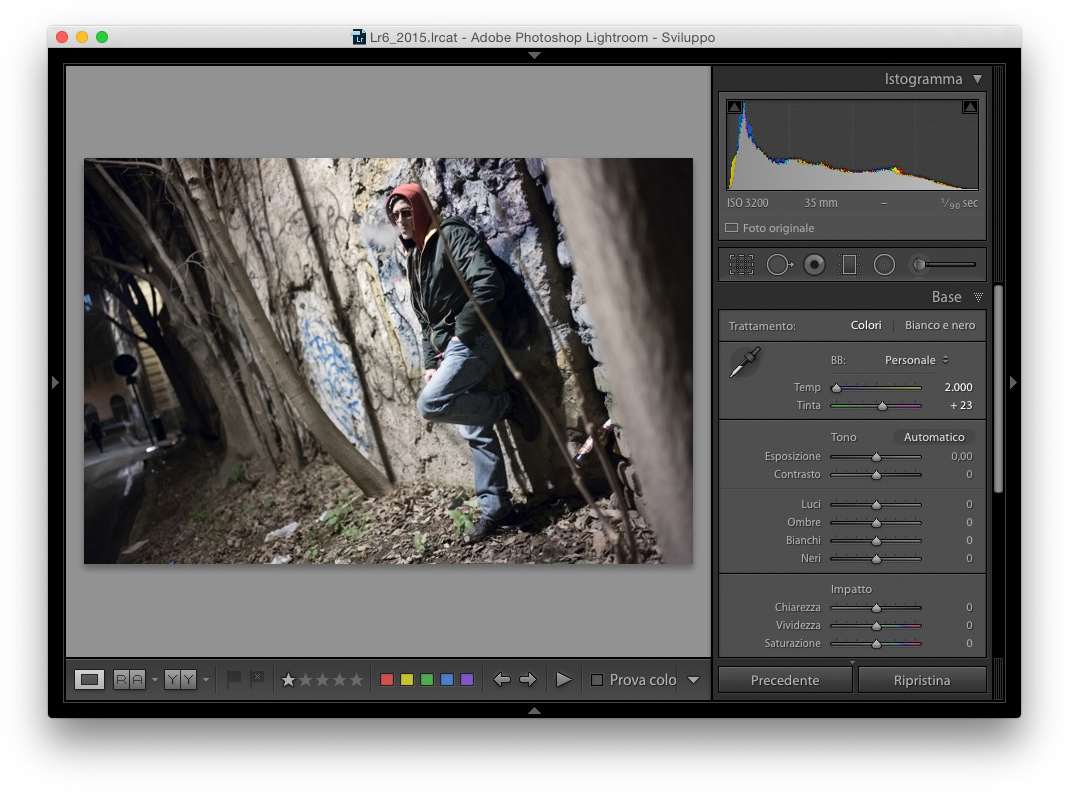Activate the Red Eye Correction tool

coord(814,265)
